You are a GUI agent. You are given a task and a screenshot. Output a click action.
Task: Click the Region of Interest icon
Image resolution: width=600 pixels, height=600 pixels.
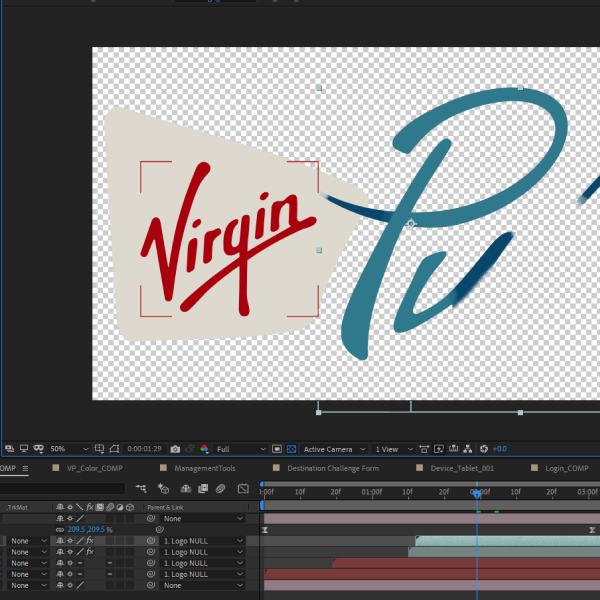coord(277,449)
